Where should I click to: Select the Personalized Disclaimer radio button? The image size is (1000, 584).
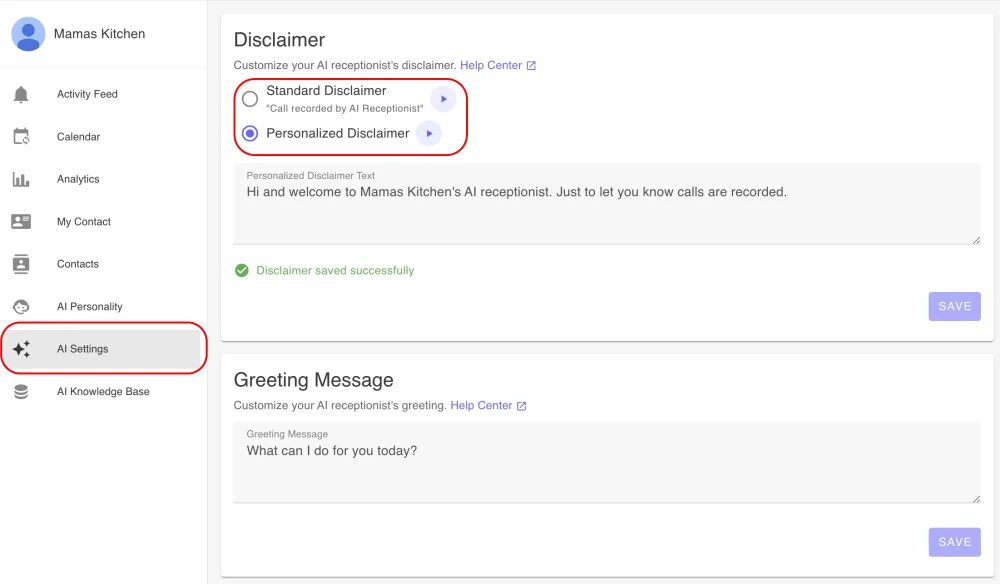250,133
